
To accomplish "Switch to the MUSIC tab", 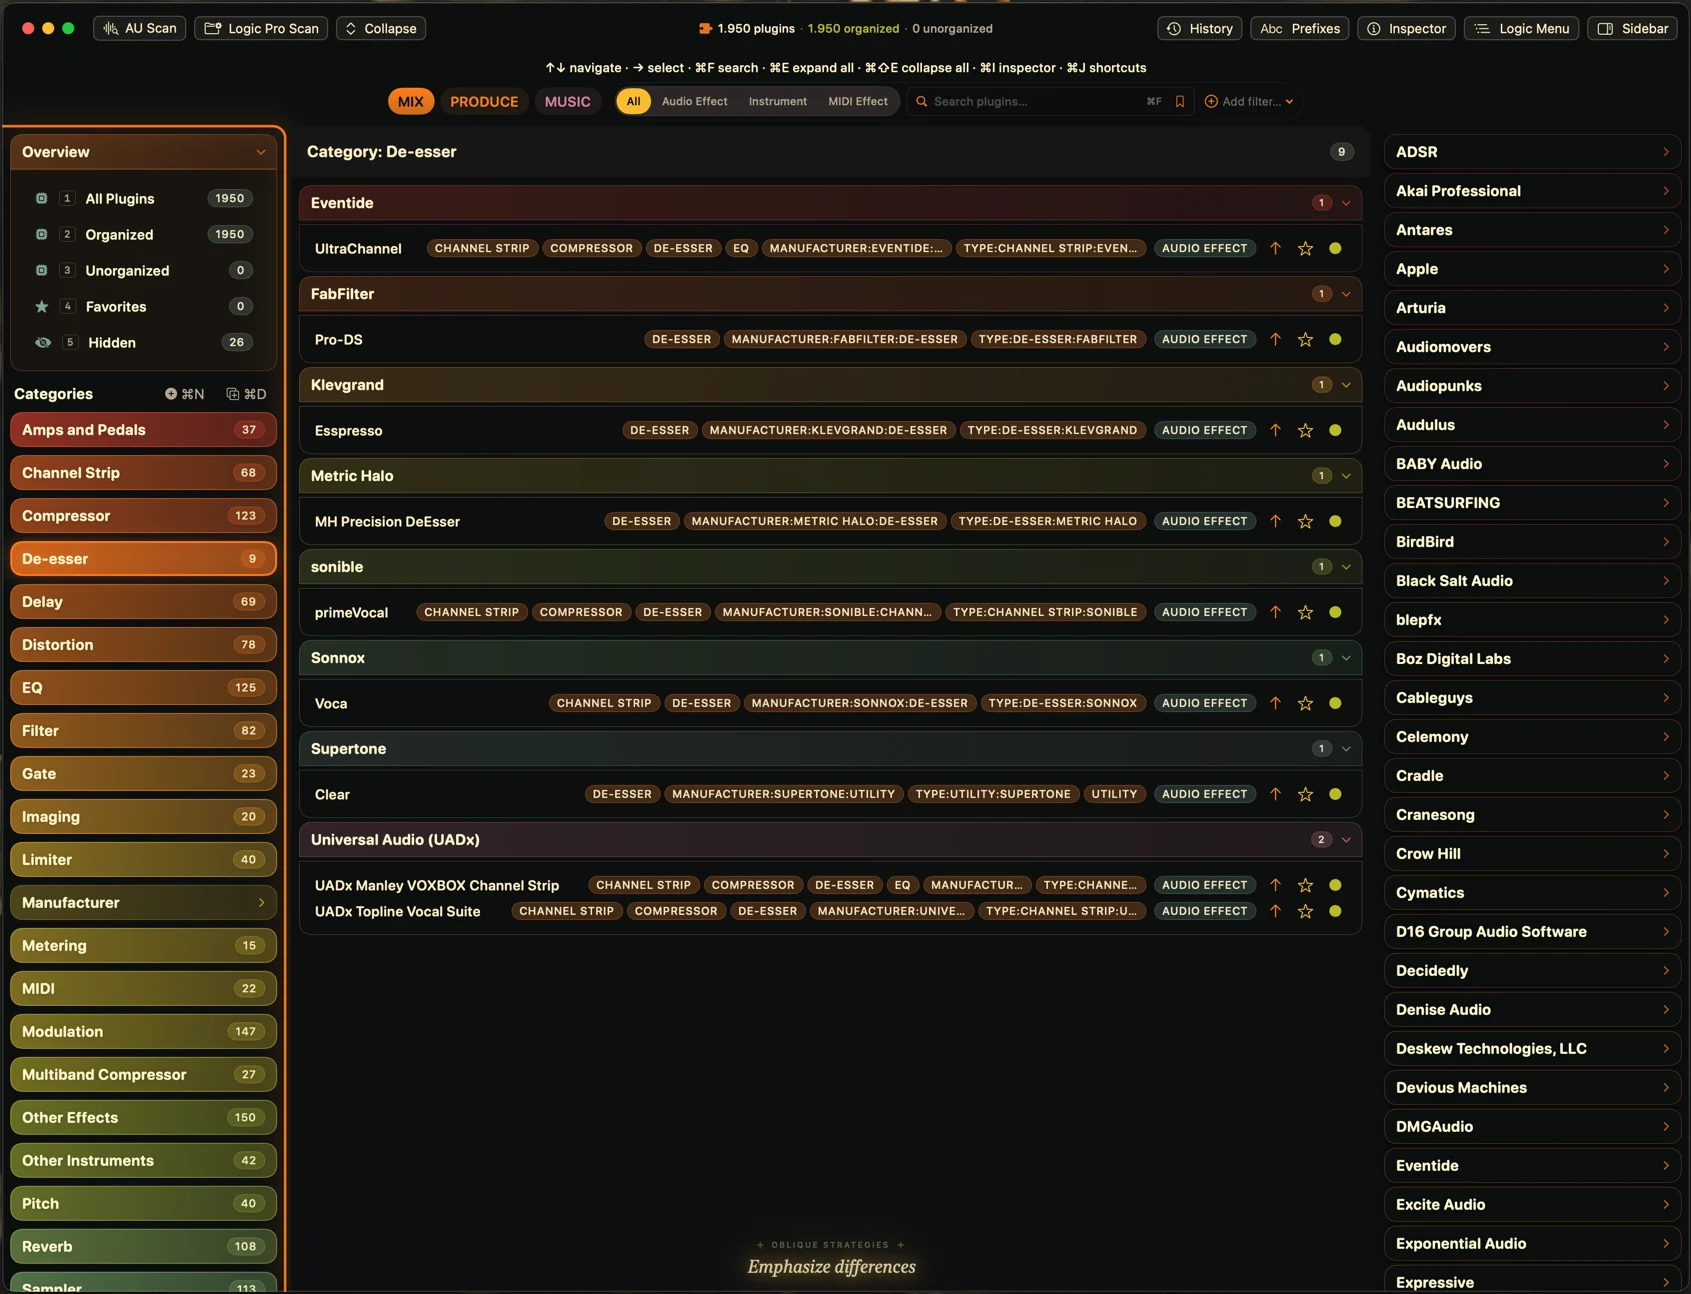I will pos(567,102).
